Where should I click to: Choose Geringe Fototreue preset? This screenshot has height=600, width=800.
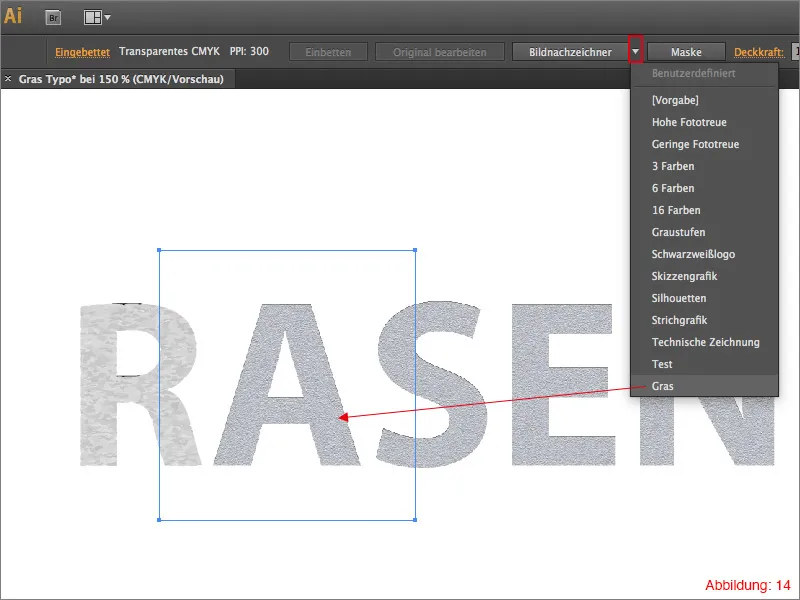[x=705, y=144]
